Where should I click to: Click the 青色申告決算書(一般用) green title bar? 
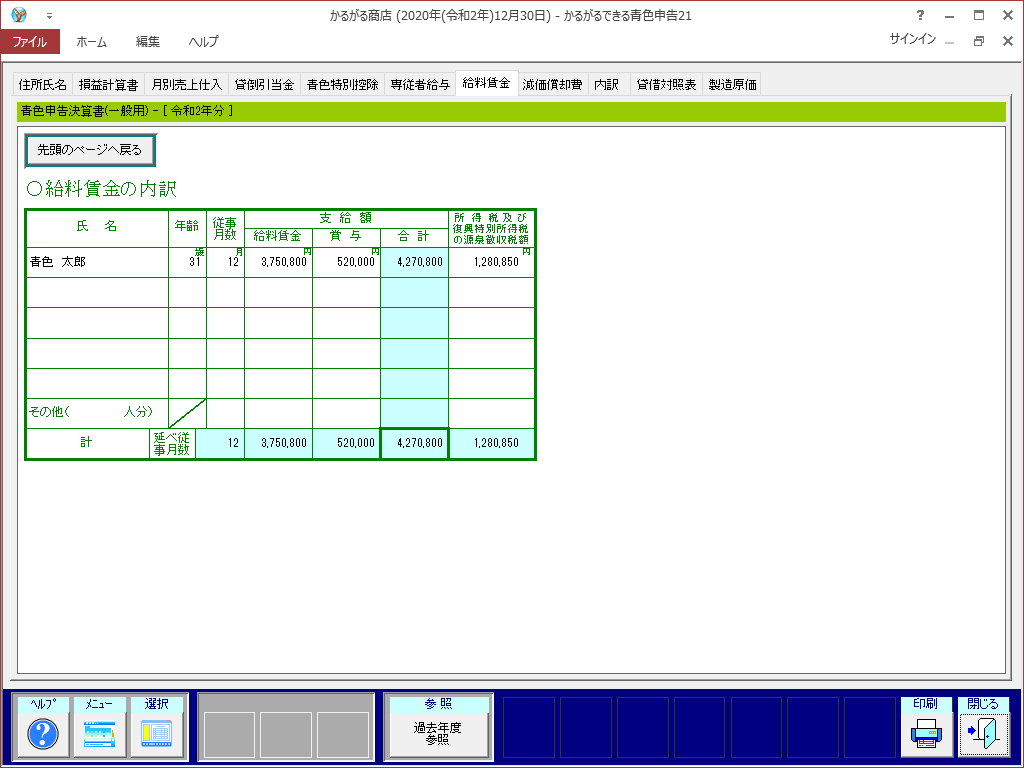click(511, 111)
